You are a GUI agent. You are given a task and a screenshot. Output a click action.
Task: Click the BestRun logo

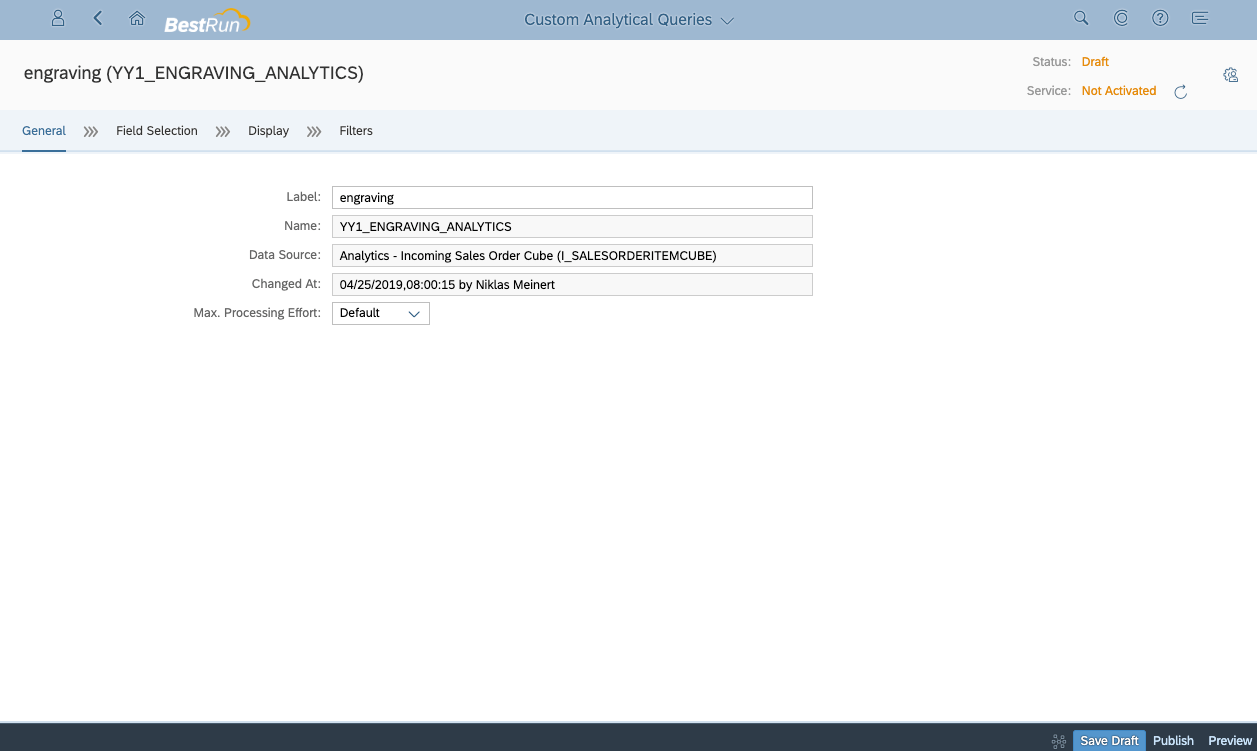point(209,19)
